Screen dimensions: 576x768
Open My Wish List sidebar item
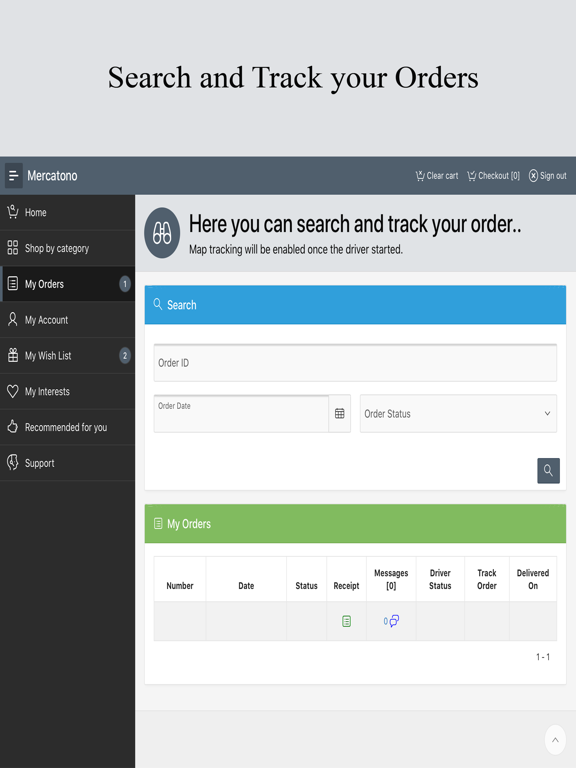pos(68,356)
